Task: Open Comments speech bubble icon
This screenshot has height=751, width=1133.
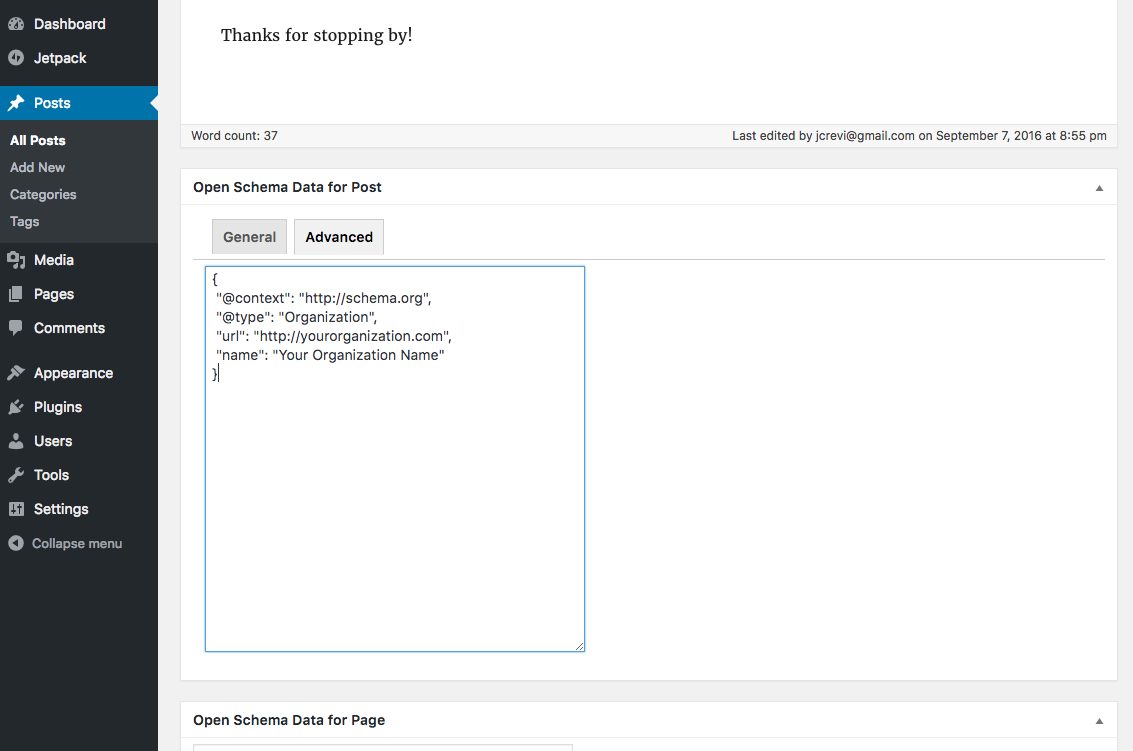Action: click(x=16, y=327)
